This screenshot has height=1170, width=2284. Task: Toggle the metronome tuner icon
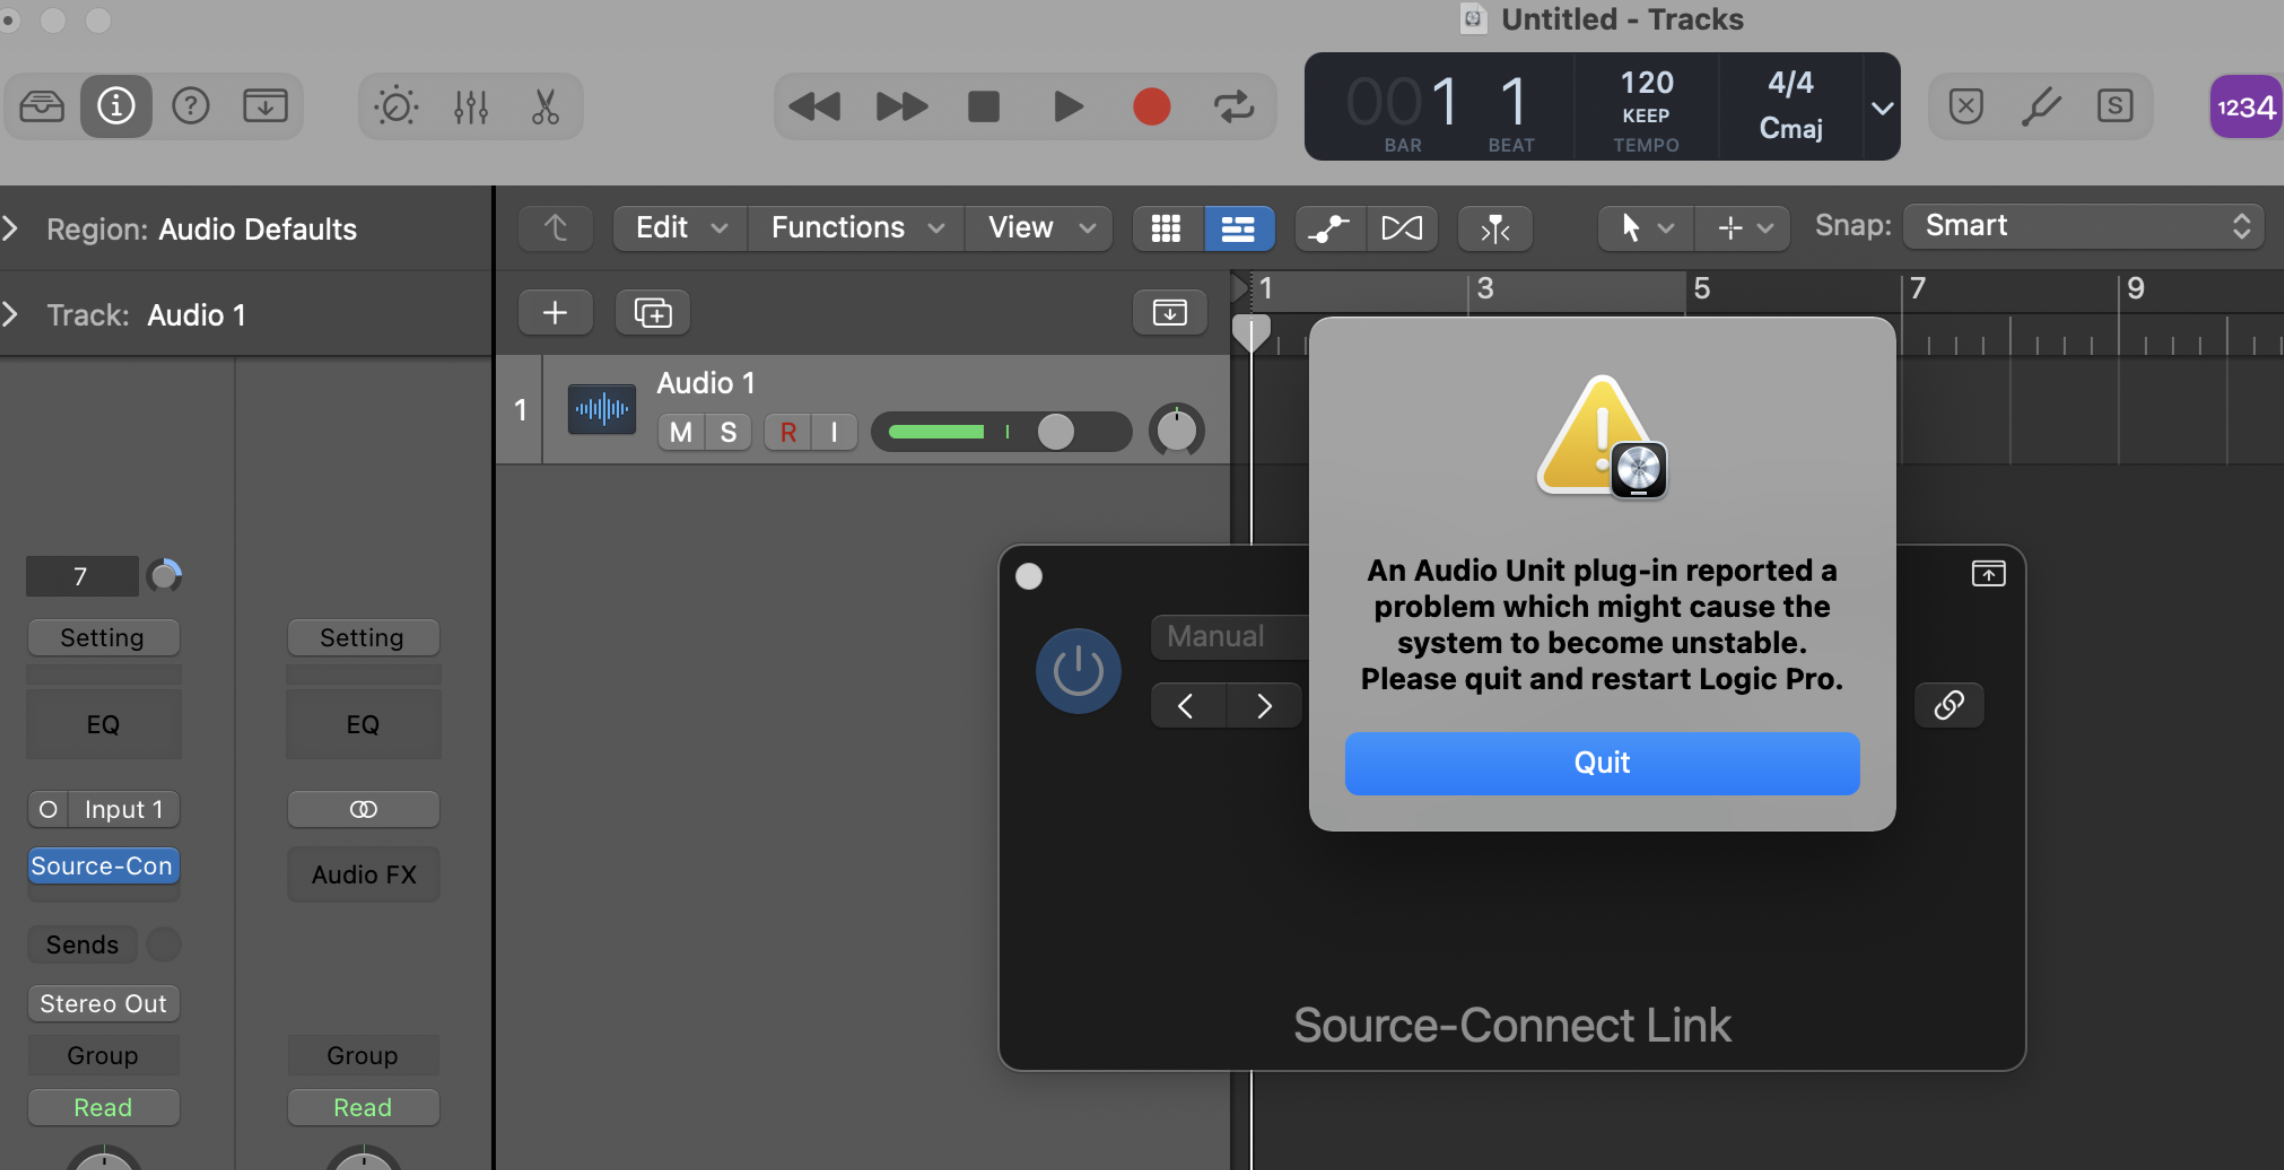coord(2040,106)
